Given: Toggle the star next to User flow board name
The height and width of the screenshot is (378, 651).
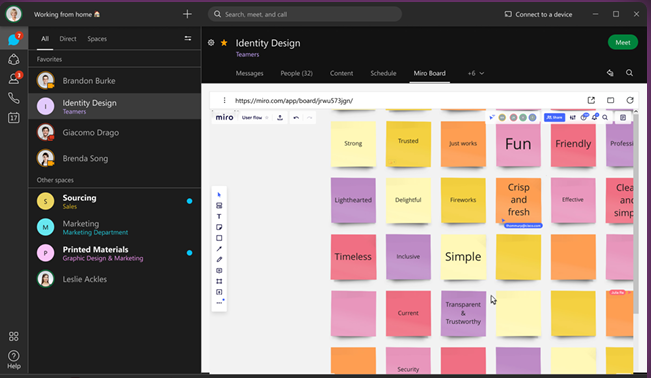Looking at the screenshot, I should coord(267,118).
